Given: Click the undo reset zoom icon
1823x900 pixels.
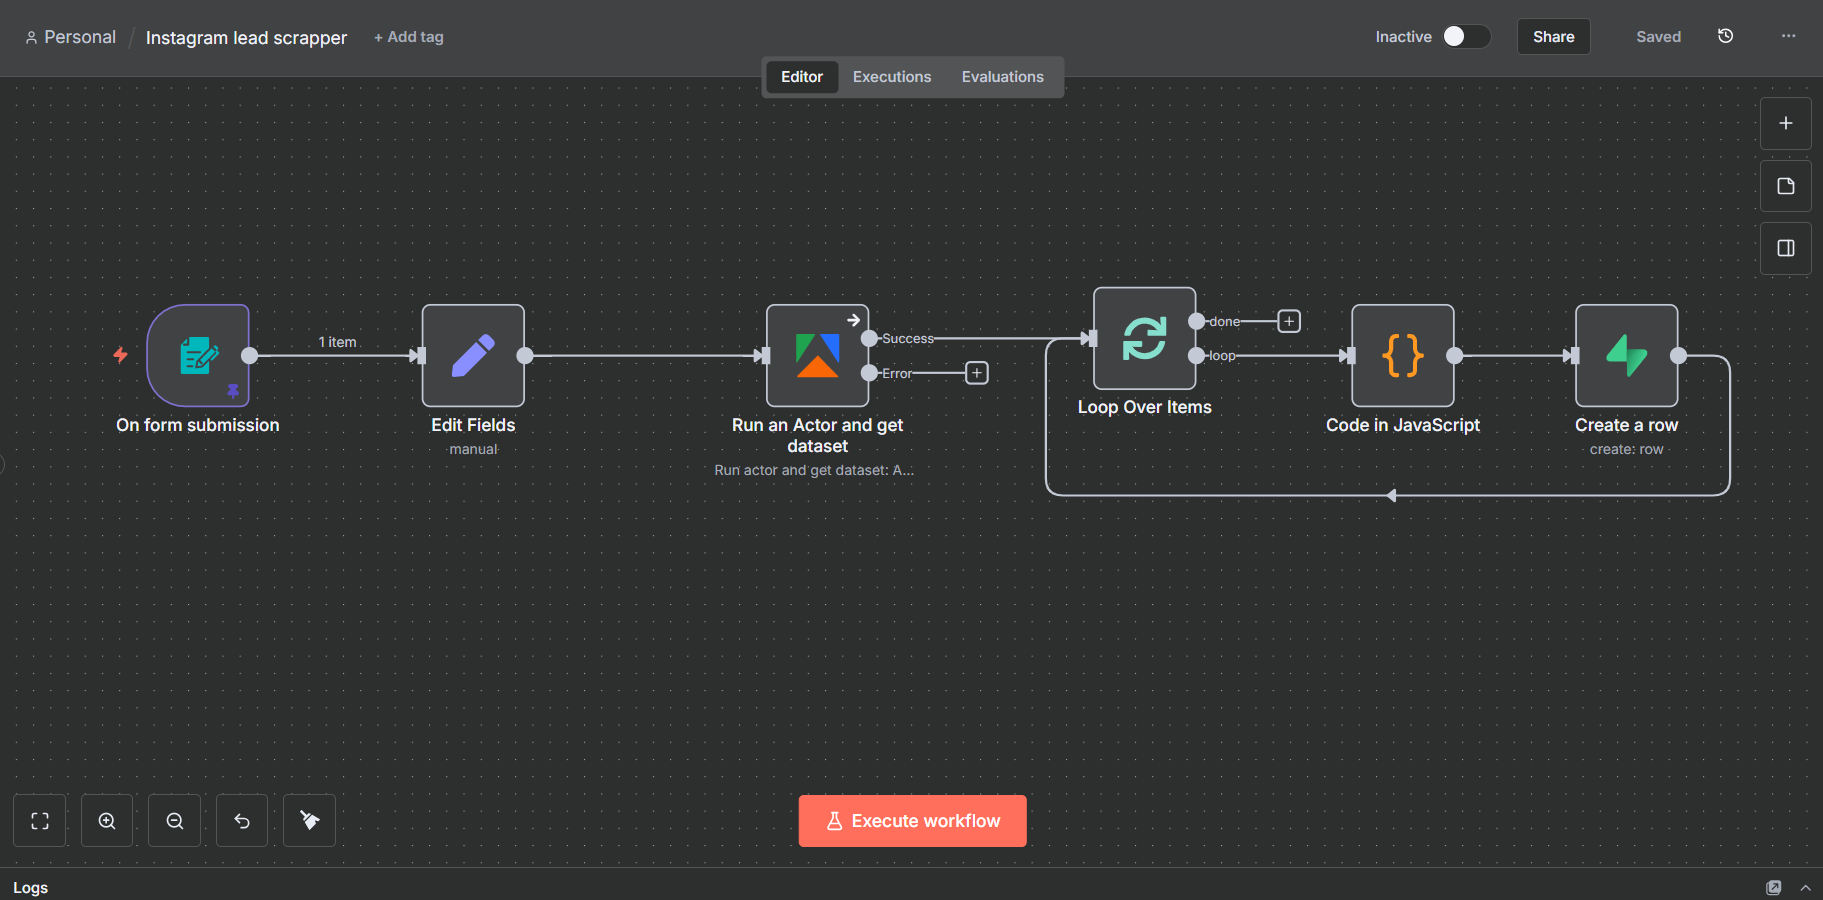Looking at the screenshot, I should pyautogui.click(x=242, y=821).
